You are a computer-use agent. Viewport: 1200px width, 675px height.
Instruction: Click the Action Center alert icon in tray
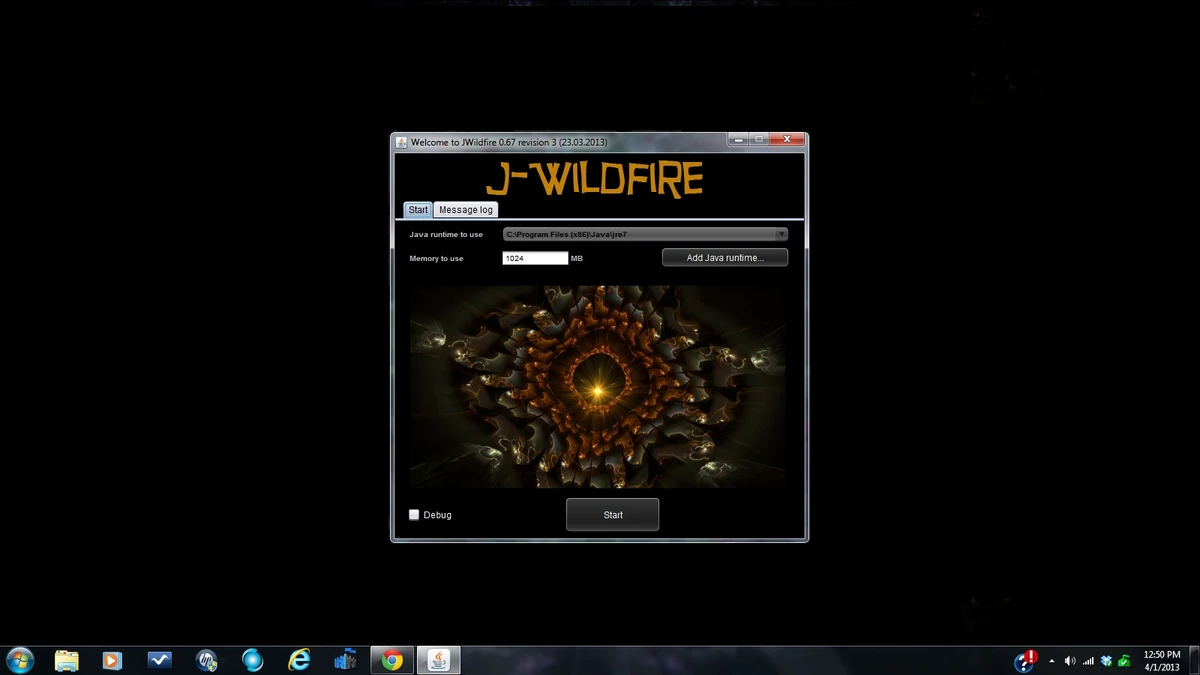[x=1026, y=660]
